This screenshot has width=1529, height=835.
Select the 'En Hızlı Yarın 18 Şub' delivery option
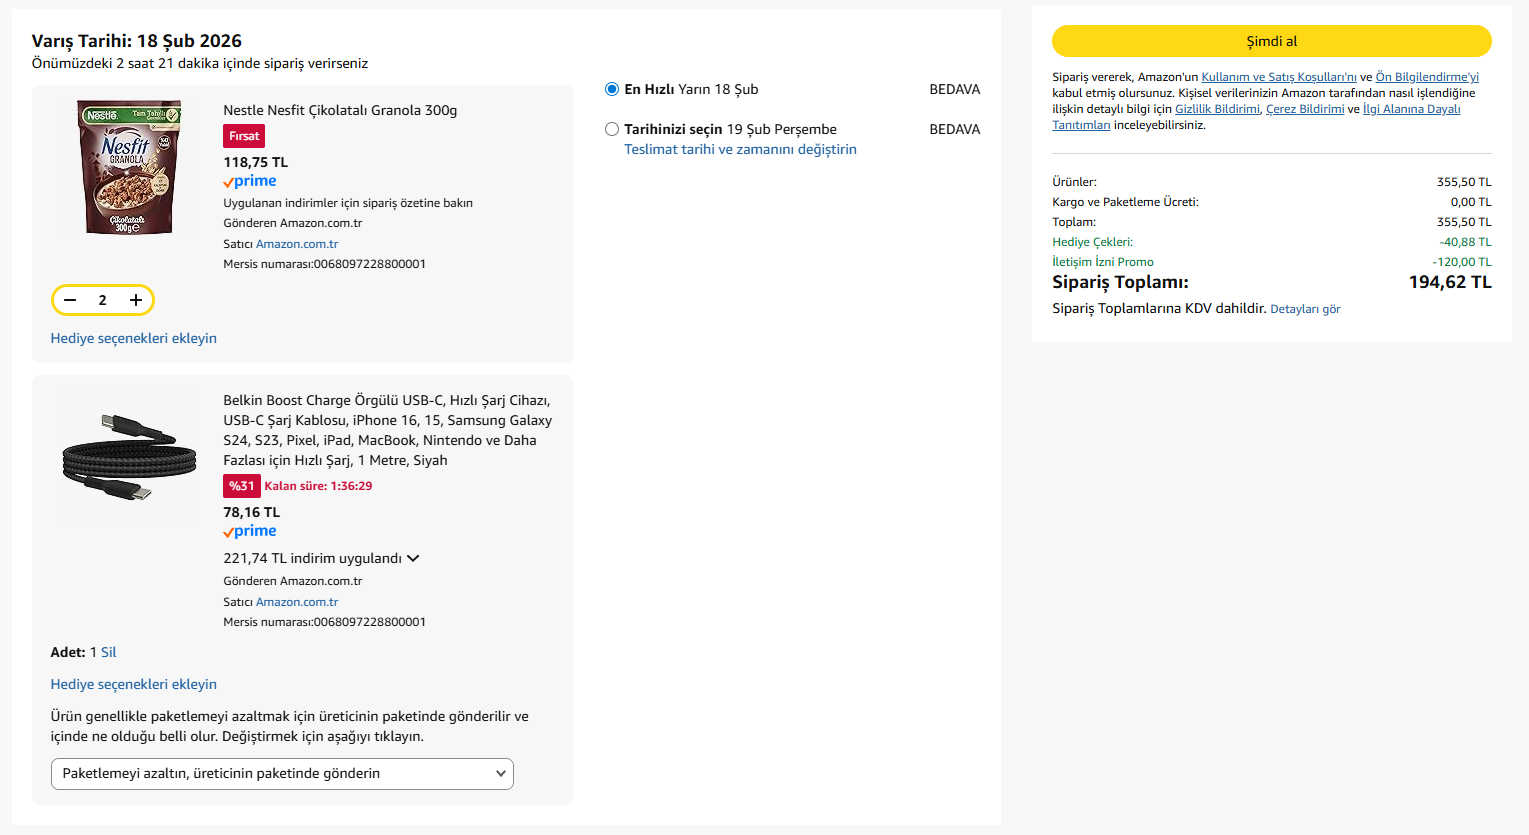612,89
